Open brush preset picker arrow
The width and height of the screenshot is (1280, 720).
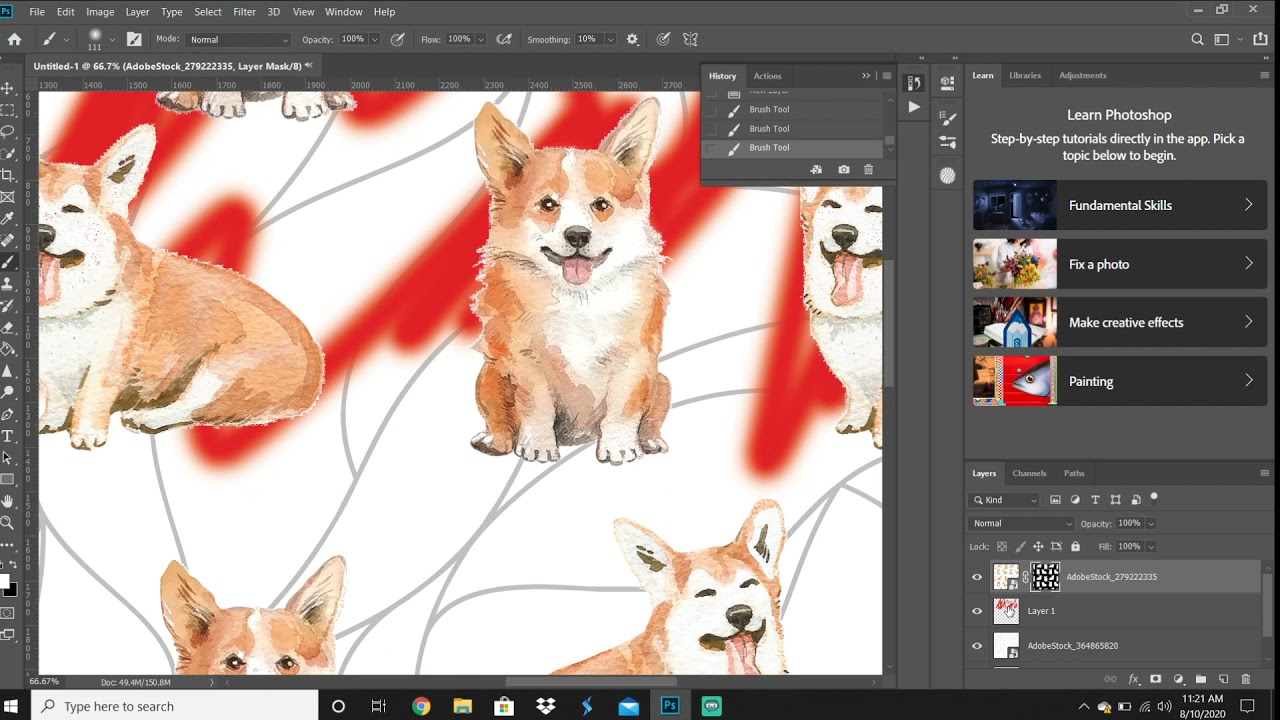point(111,39)
